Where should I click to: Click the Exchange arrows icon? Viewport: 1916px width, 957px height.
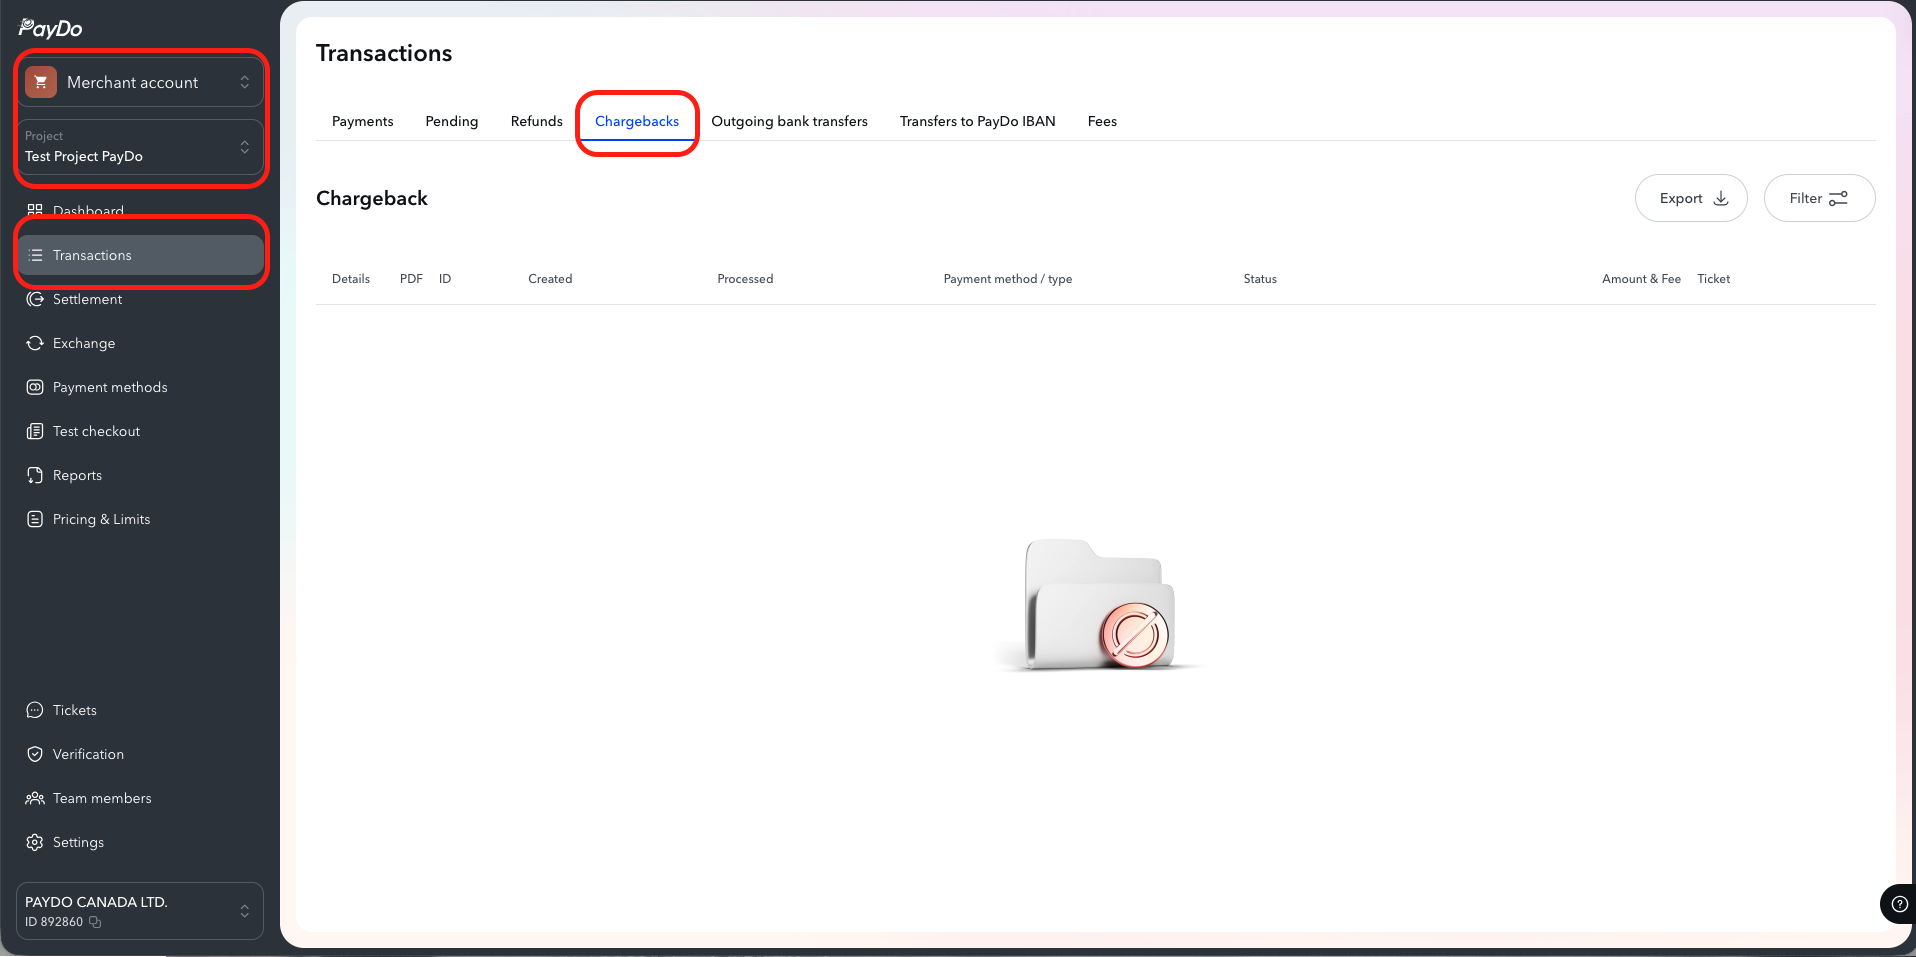[35, 343]
